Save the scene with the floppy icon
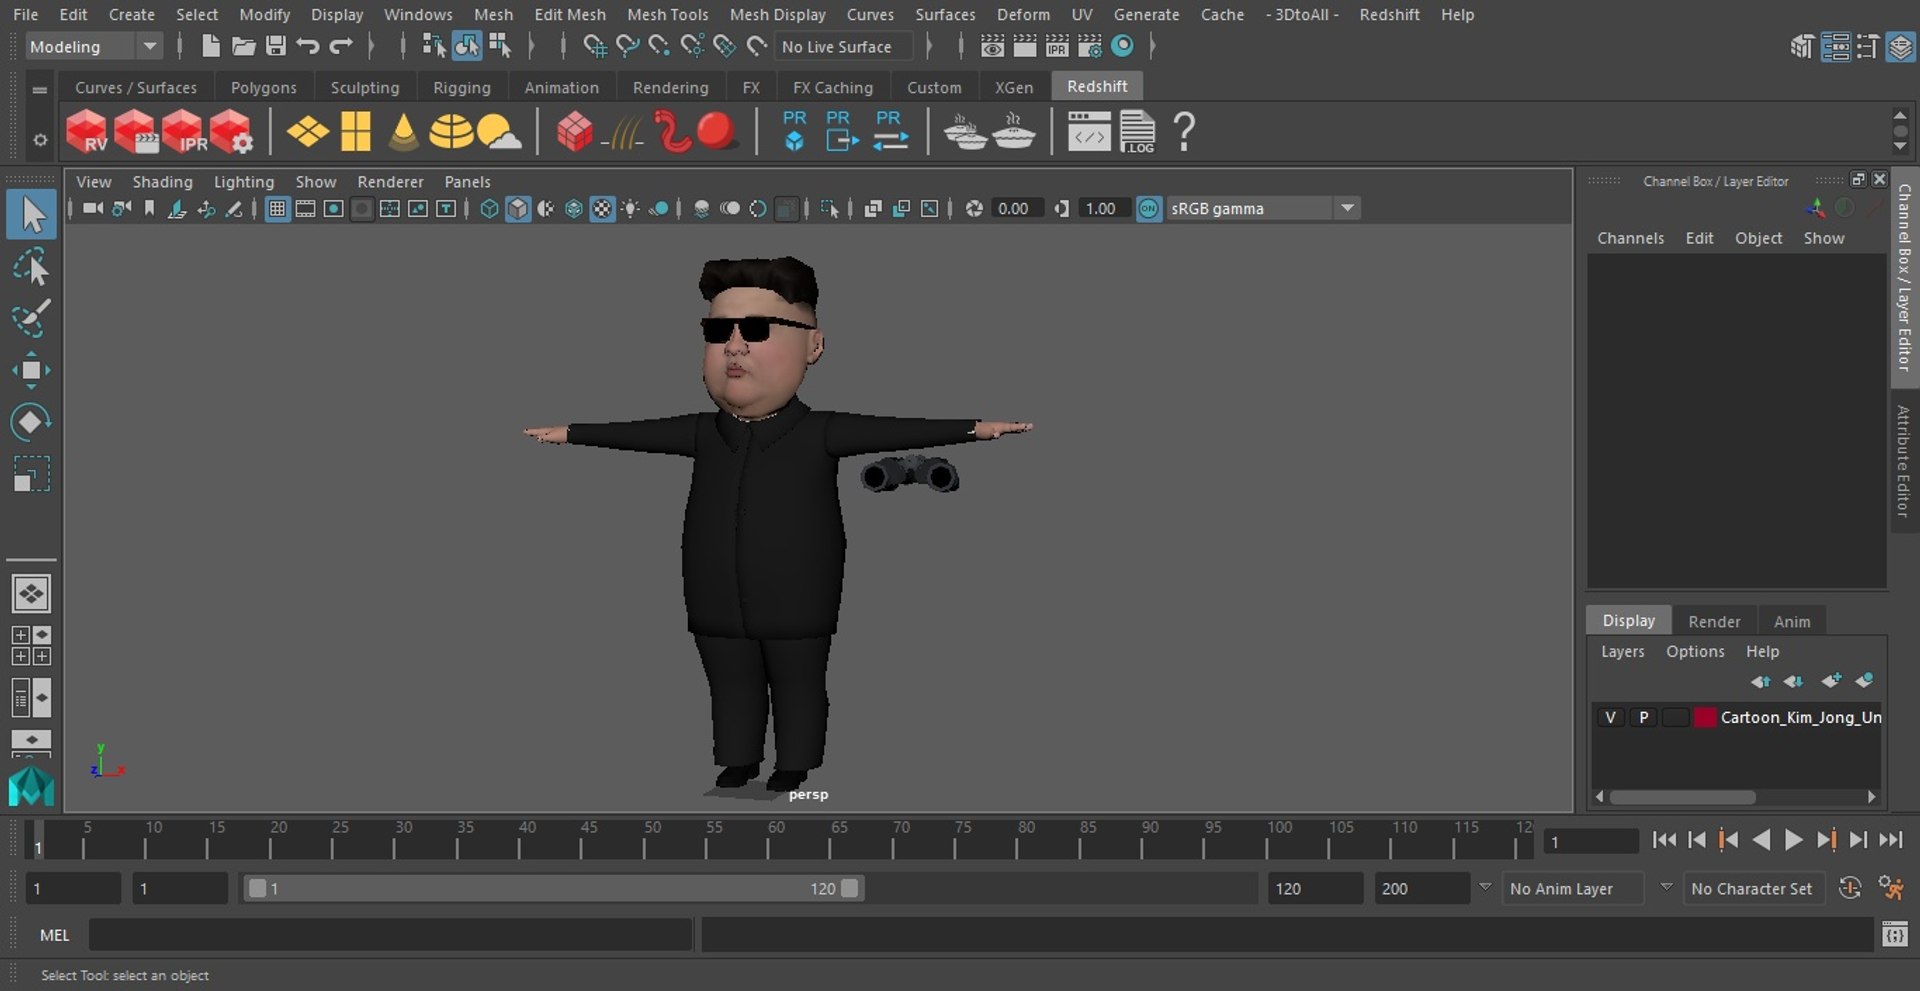This screenshot has width=1920, height=991. click(x=276, y=46)
